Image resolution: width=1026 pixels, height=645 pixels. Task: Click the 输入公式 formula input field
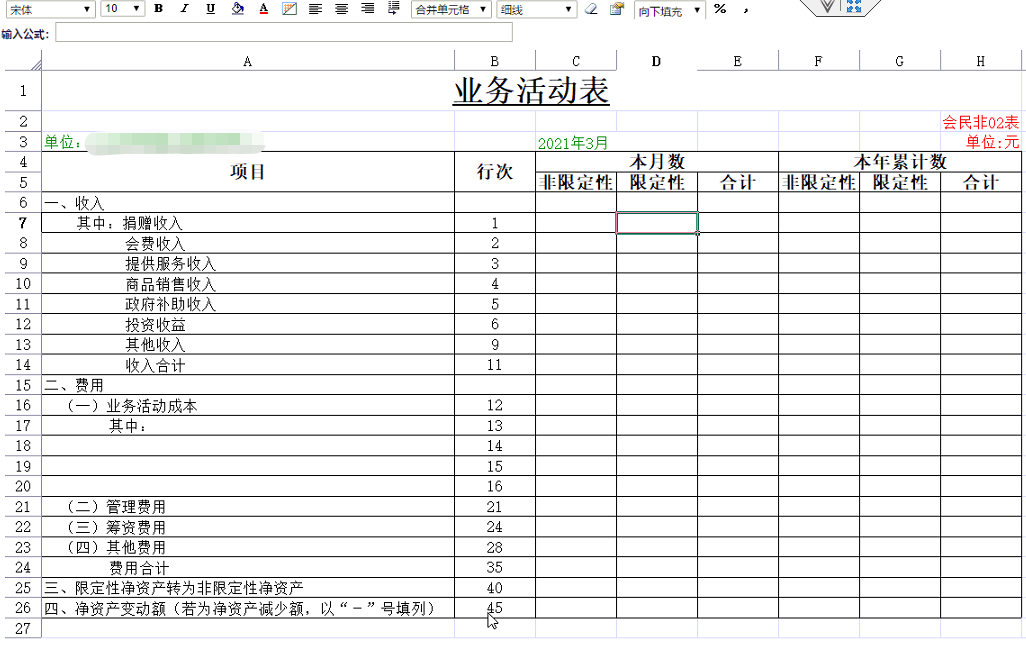coord(284,33)
